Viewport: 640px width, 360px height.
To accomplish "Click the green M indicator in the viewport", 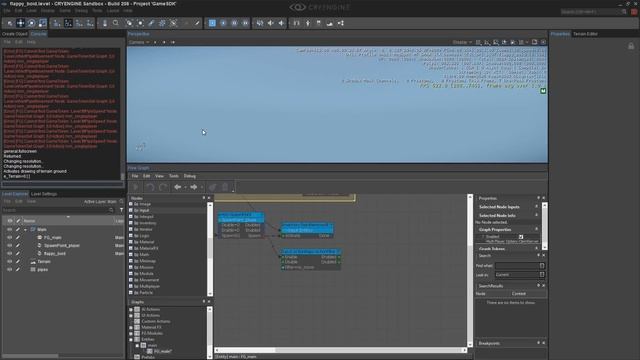I will (x=543, y=91).
